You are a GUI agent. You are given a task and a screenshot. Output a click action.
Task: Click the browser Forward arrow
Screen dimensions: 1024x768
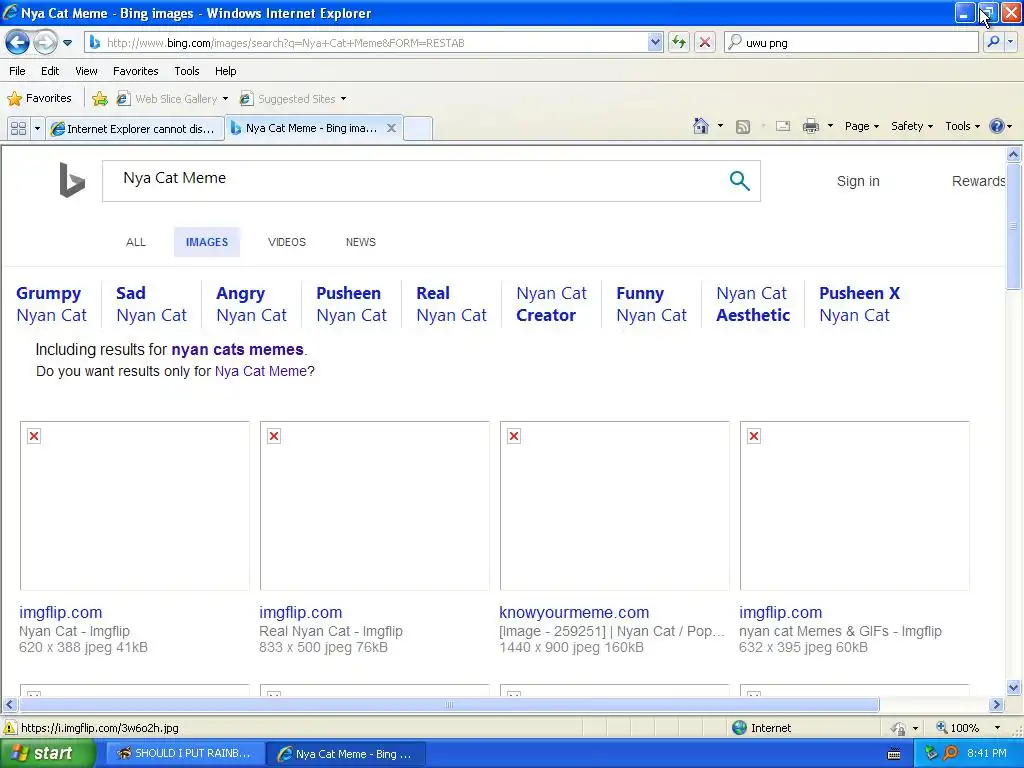[x=45, y=43]
